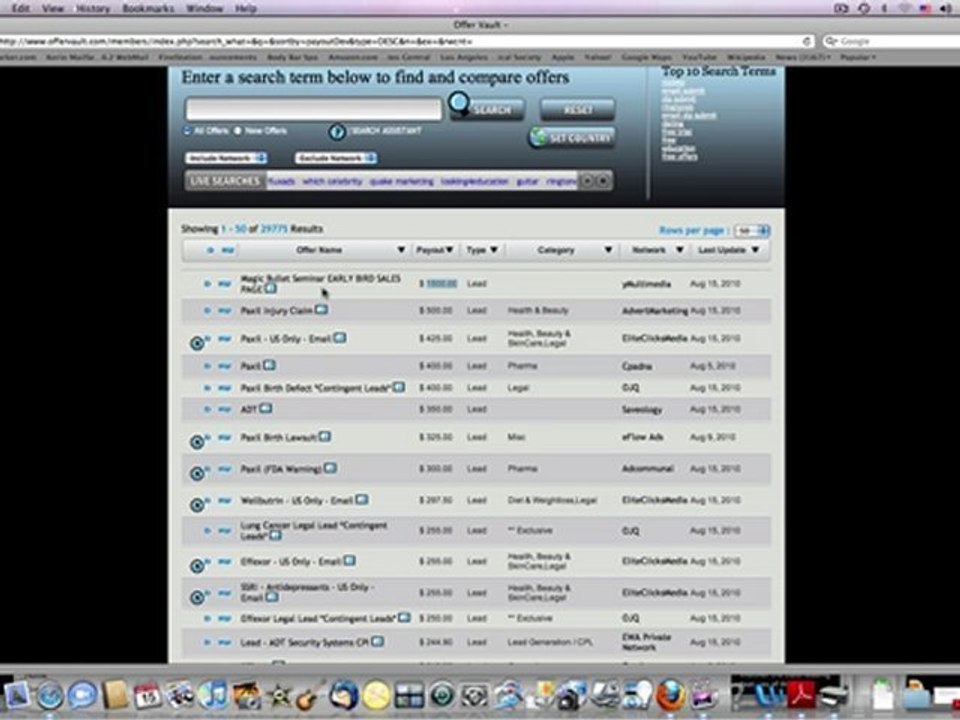Open the Rows per page dropdown
The height and width of the screenshot is (720, 960).
coord(752,231)
